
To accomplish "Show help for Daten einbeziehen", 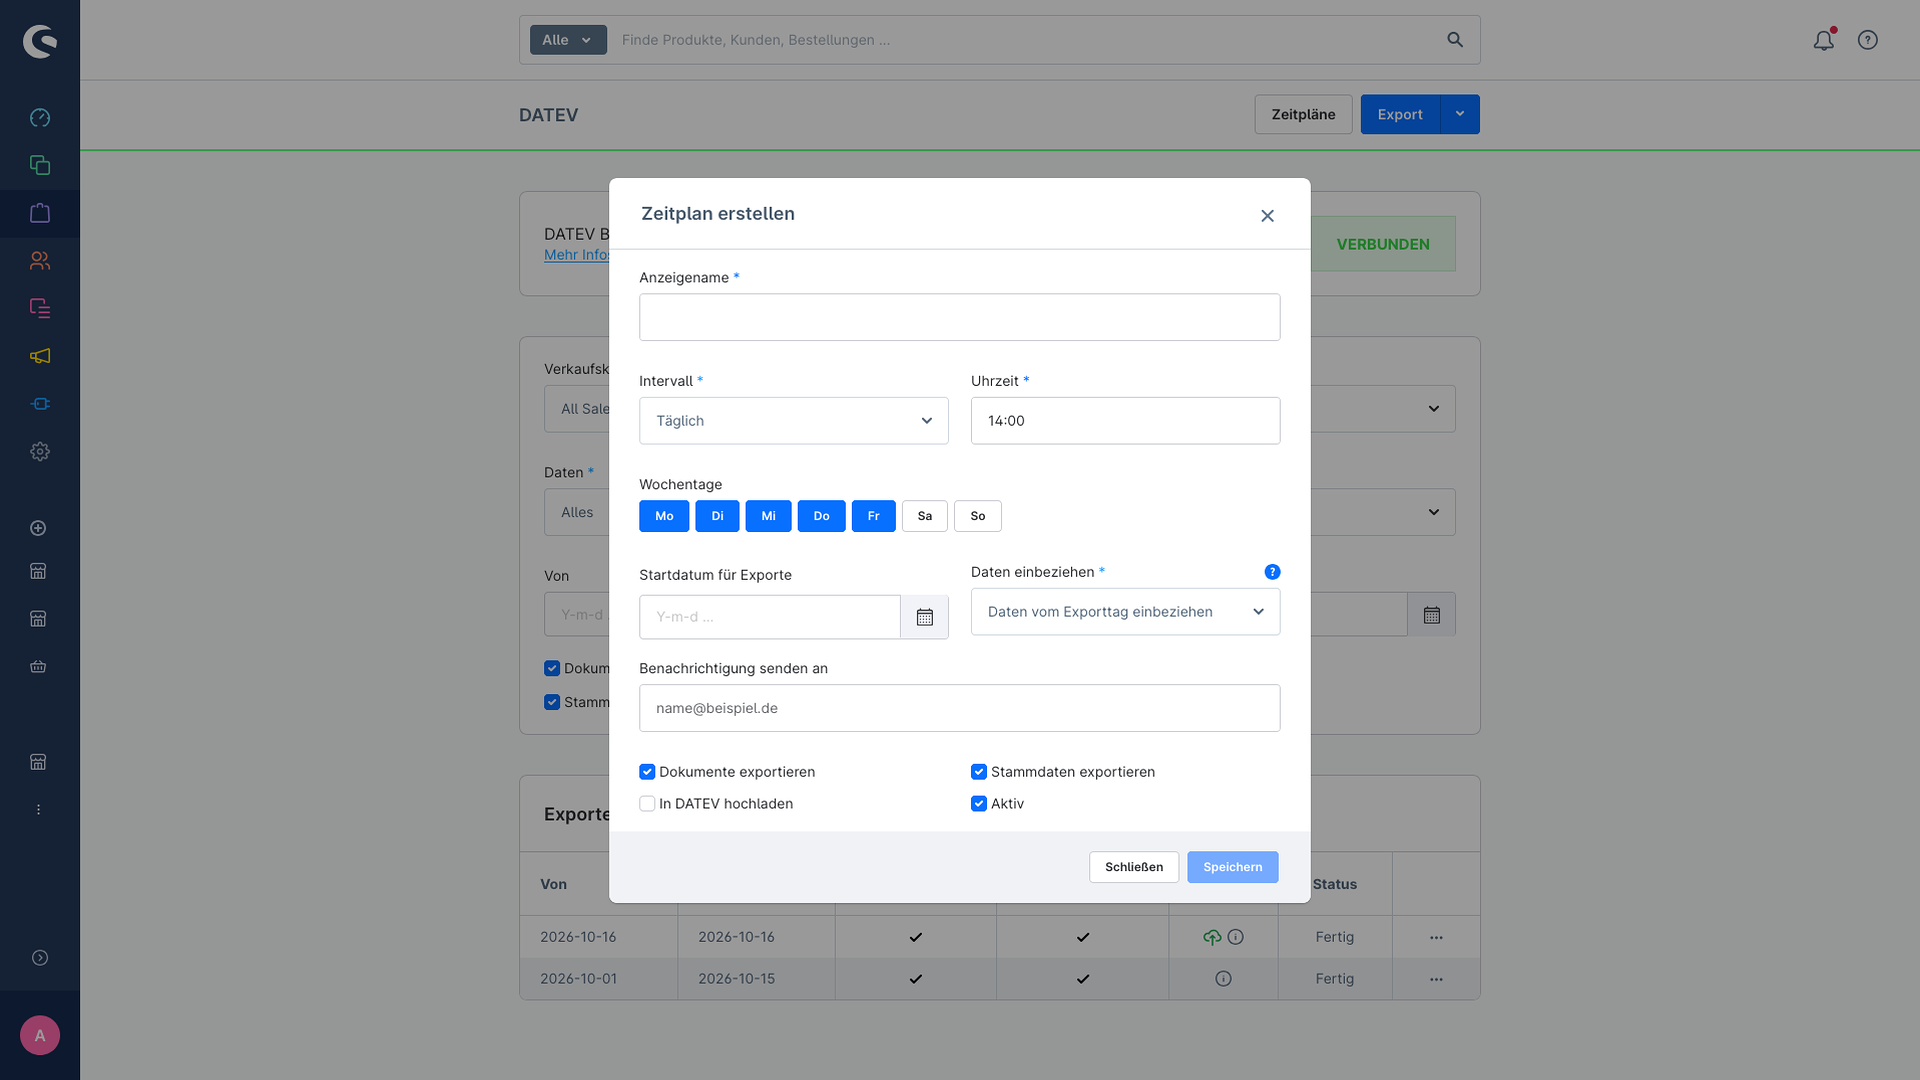I will (x=1272, y=572).
